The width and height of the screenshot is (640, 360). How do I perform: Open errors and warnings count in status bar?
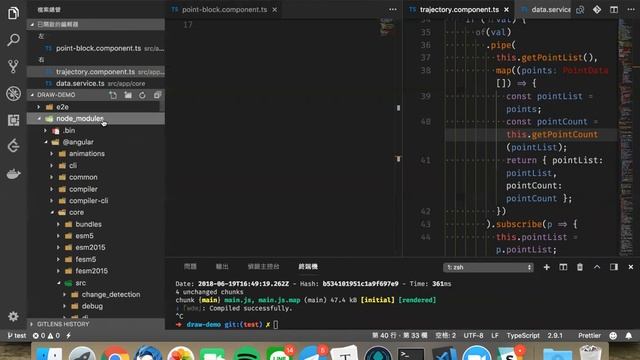[x=46, y=336]
